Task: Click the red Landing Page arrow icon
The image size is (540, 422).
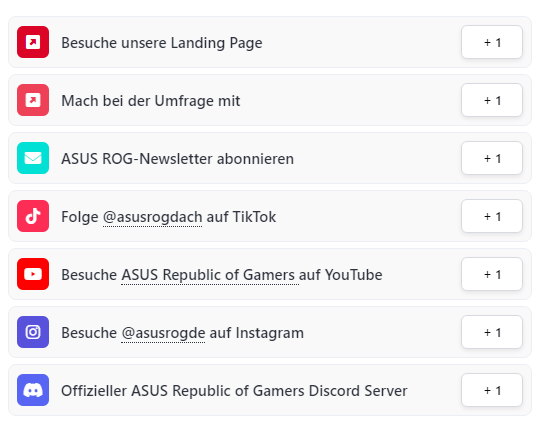Action: [x=33, y=42]
